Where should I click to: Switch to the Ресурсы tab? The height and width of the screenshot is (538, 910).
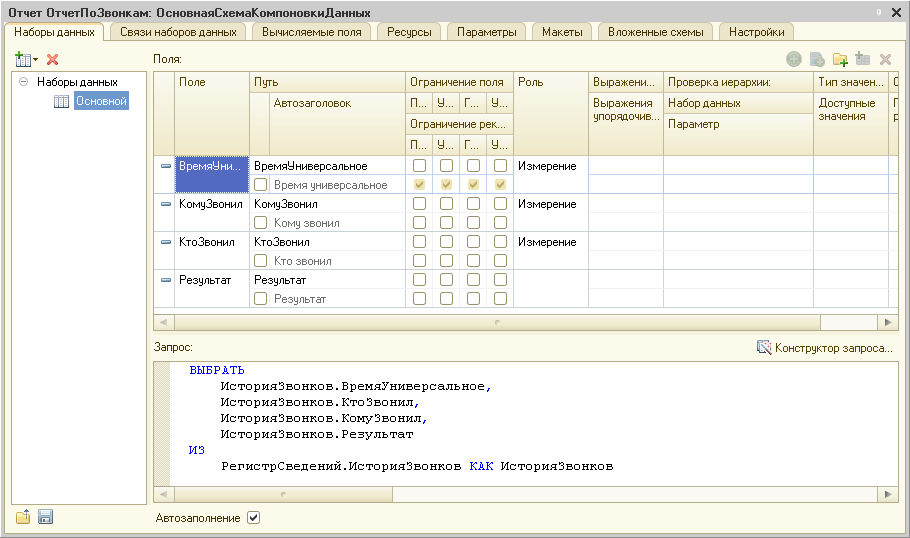[x=409, y=32]
